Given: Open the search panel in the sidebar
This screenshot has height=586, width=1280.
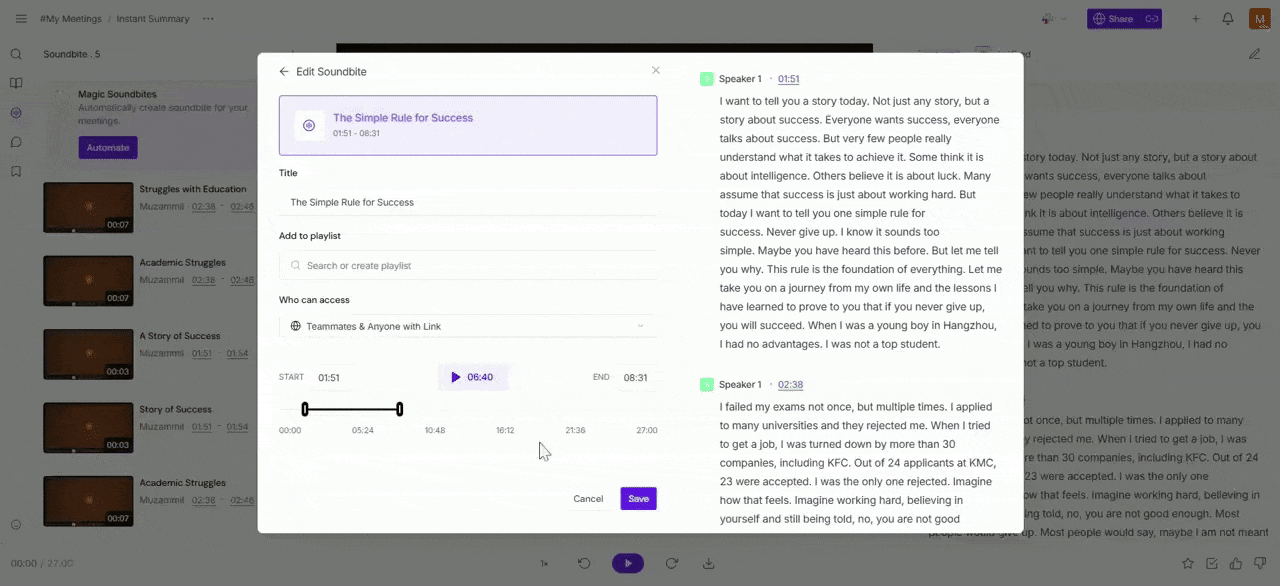Looking at the screenshot, I should click(x=16, y=53).
